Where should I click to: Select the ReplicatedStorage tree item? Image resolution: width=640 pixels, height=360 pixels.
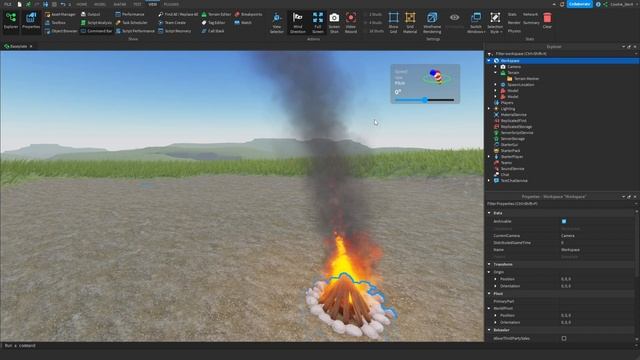[516, 127]
